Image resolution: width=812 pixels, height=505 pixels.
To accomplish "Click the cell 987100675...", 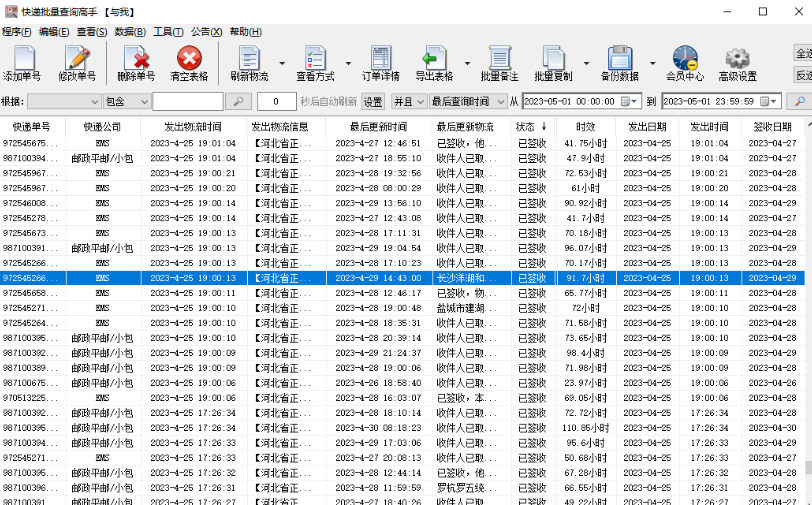I will [32, 383].
